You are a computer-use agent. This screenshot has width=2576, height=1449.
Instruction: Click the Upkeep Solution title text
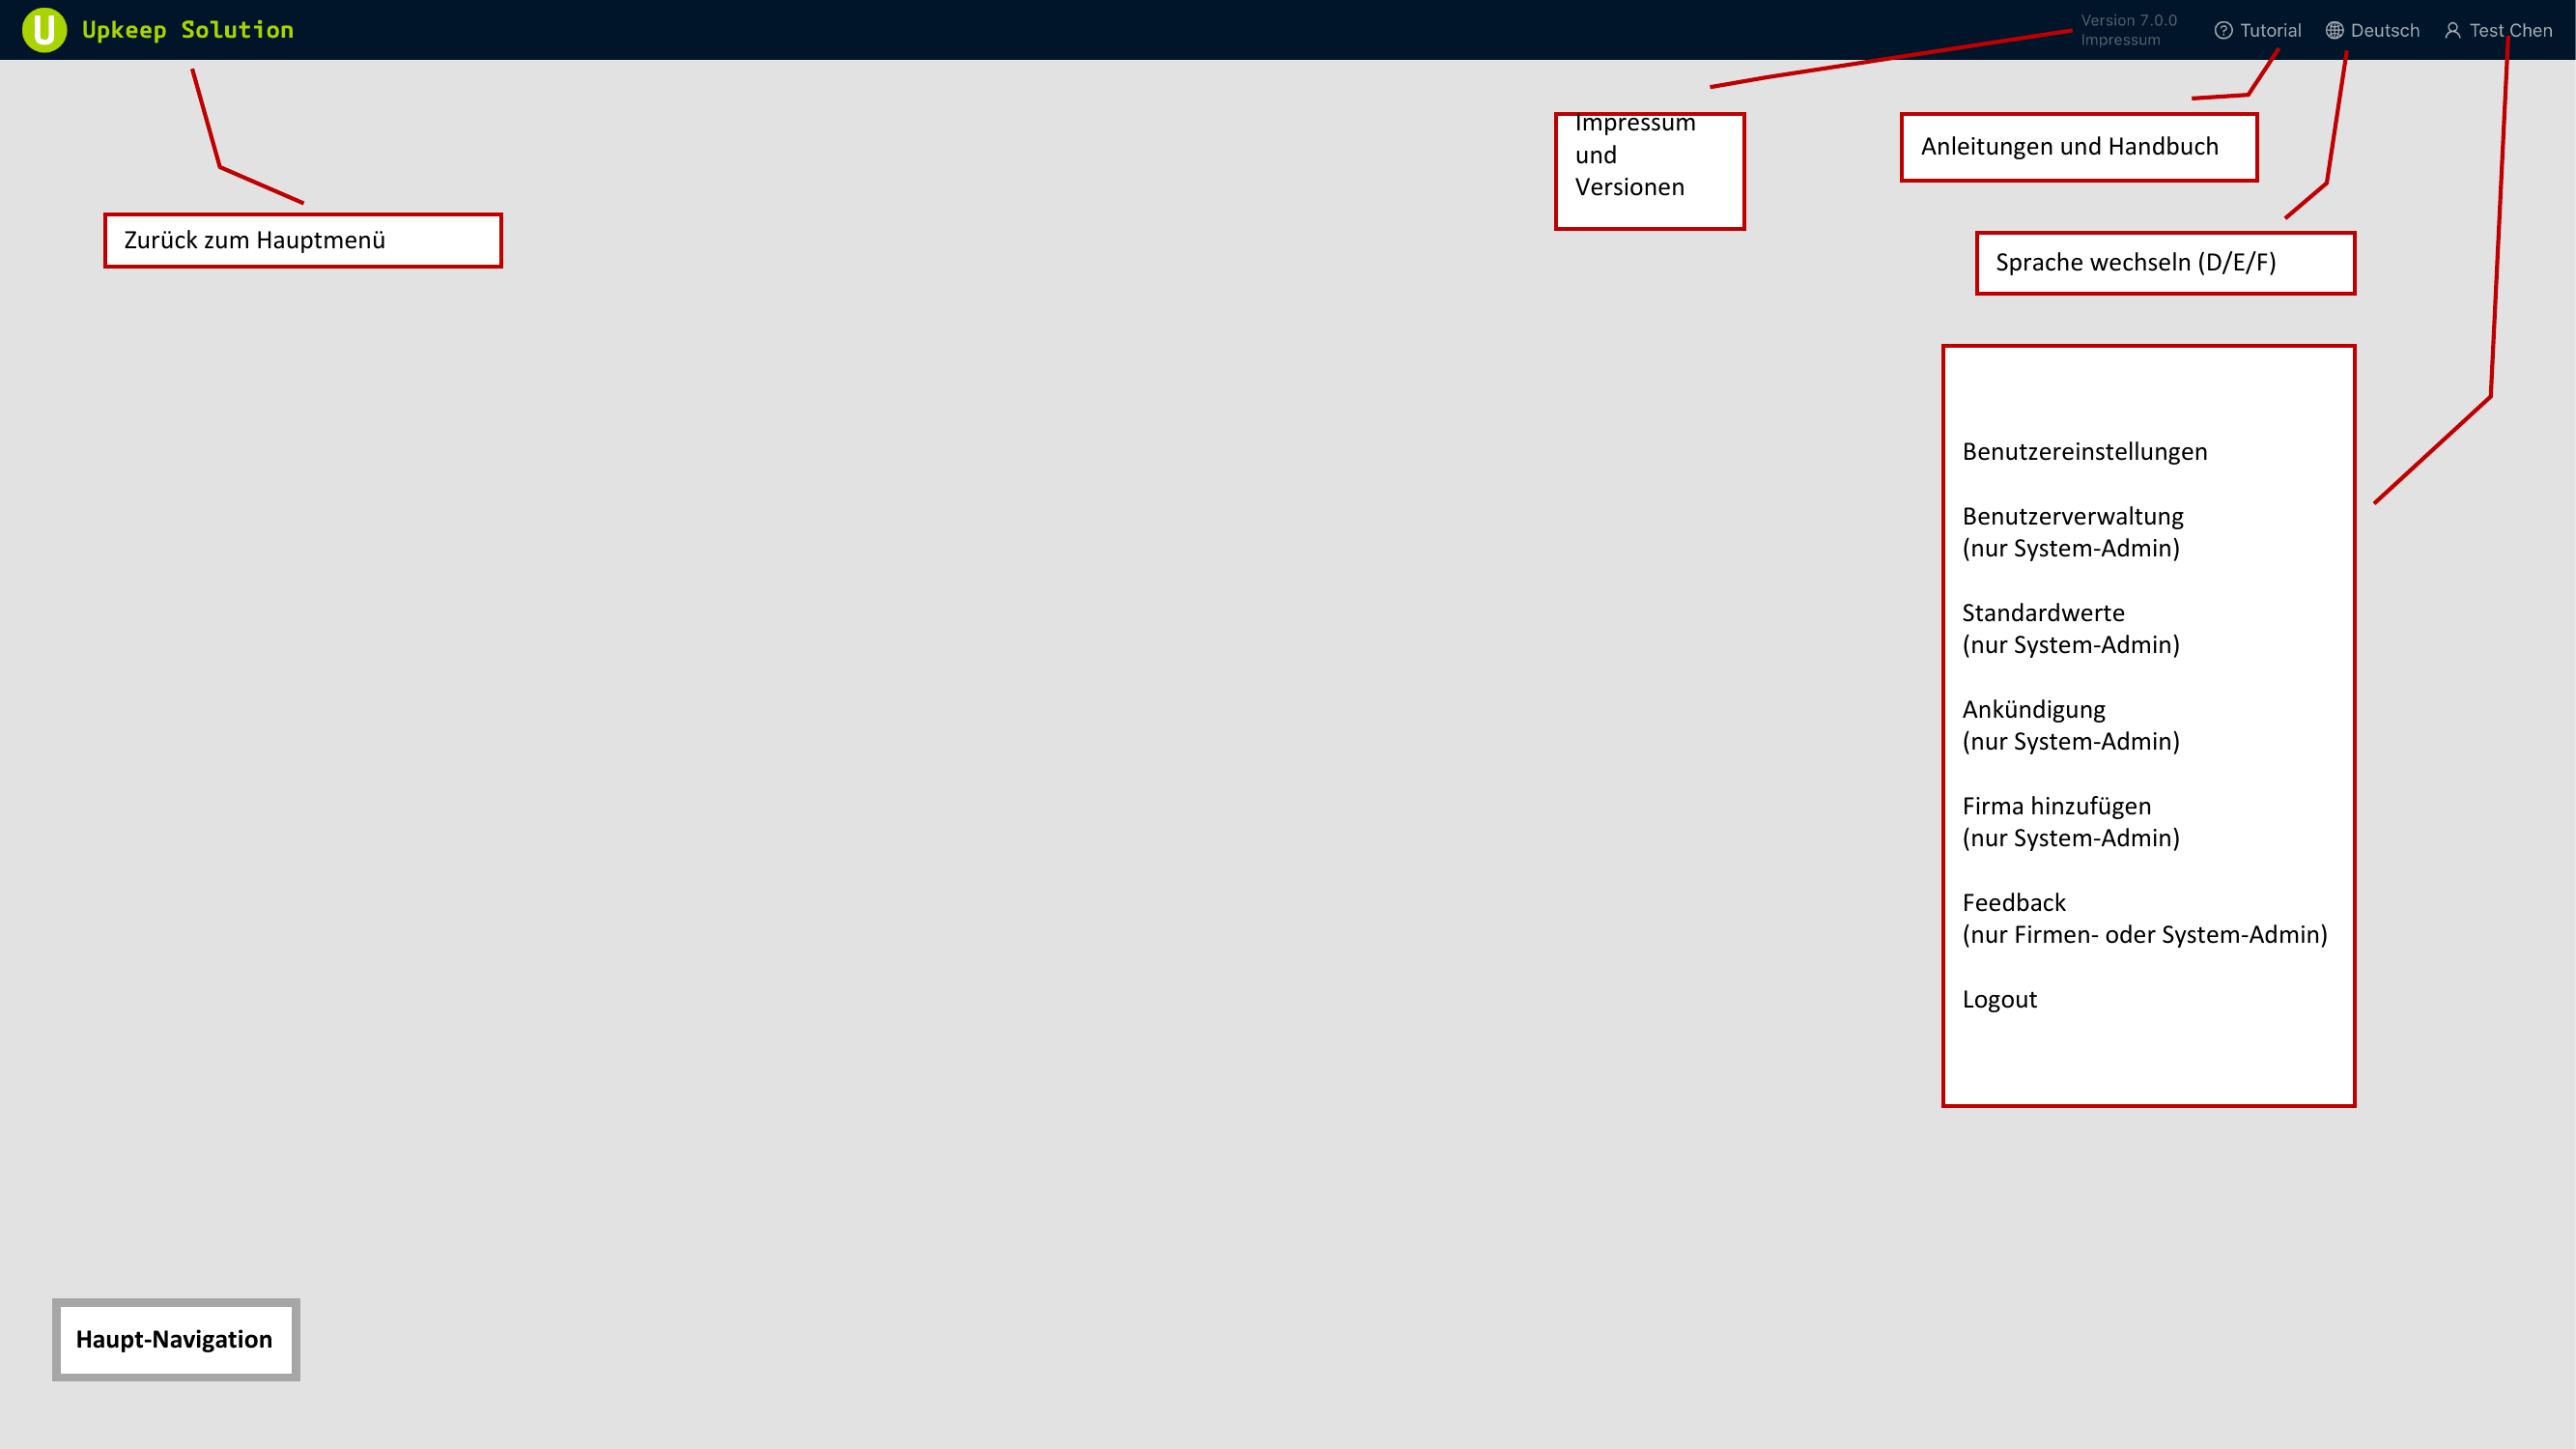[x=186, y=29]
